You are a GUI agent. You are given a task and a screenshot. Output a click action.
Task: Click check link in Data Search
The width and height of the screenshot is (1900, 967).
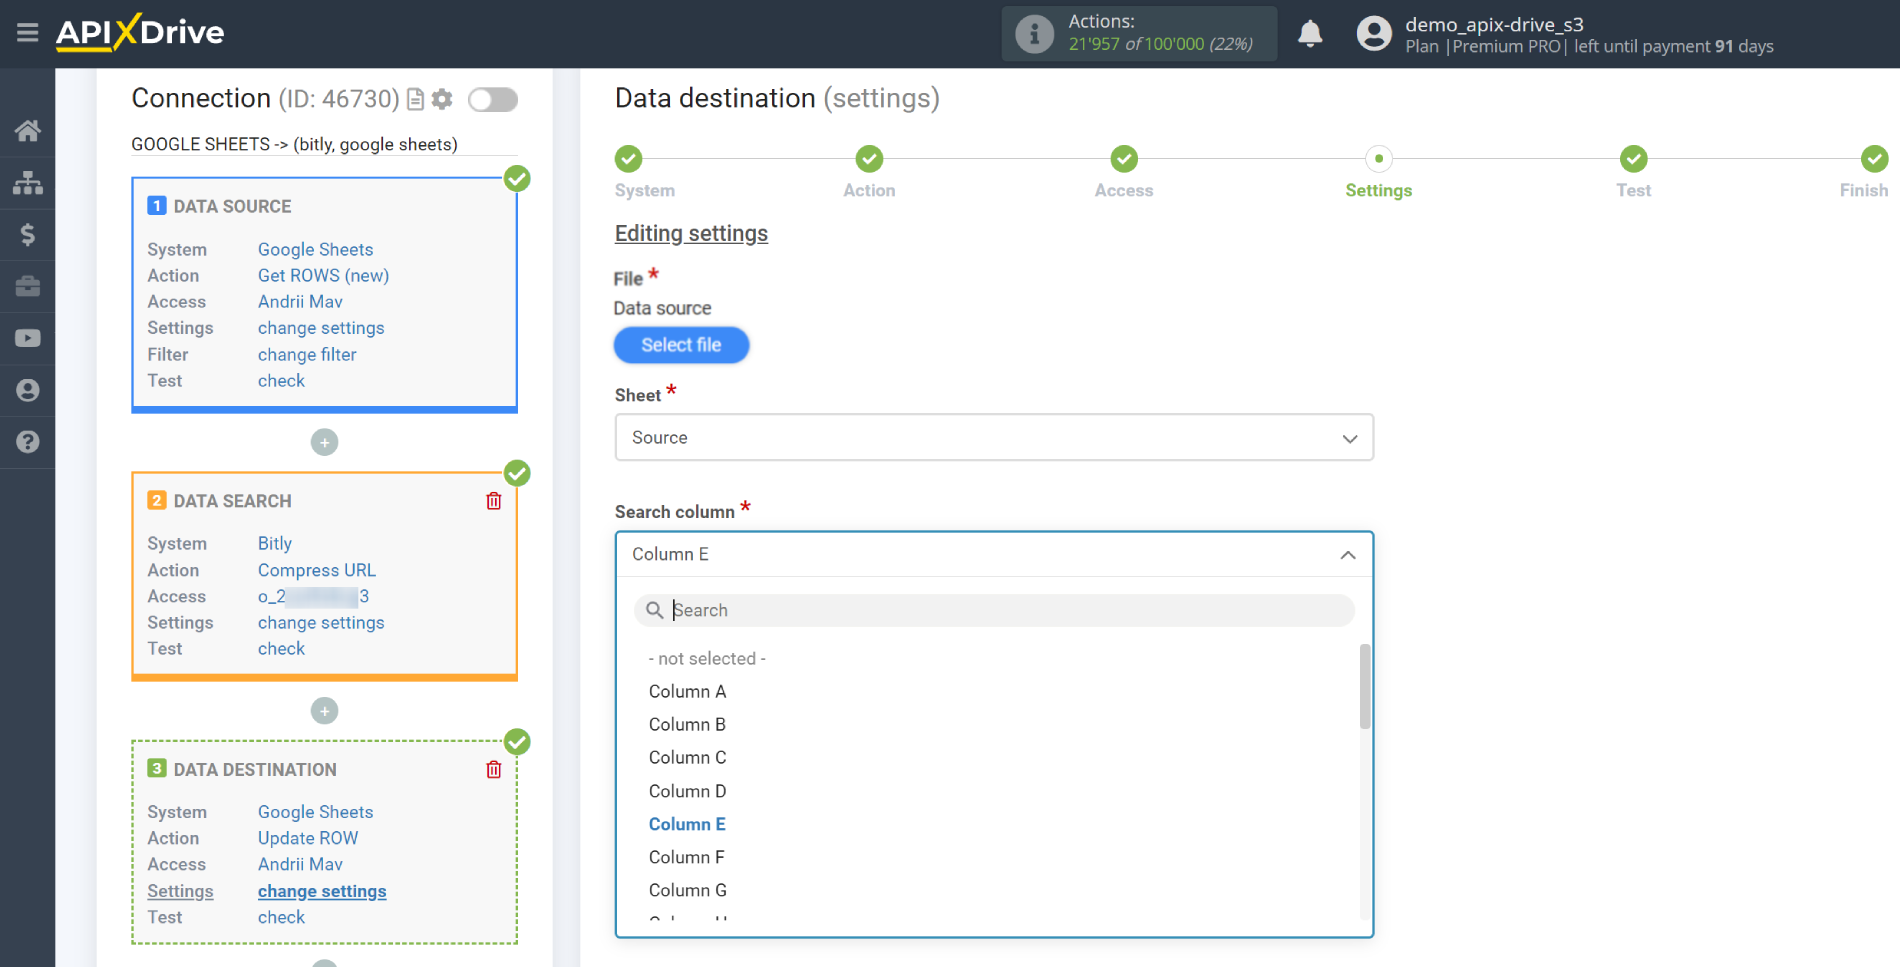[x=281, y=649]
